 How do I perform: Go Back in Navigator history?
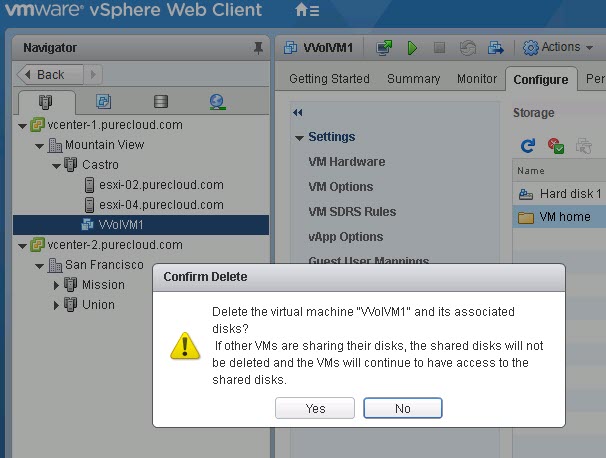tap(50, 75)
